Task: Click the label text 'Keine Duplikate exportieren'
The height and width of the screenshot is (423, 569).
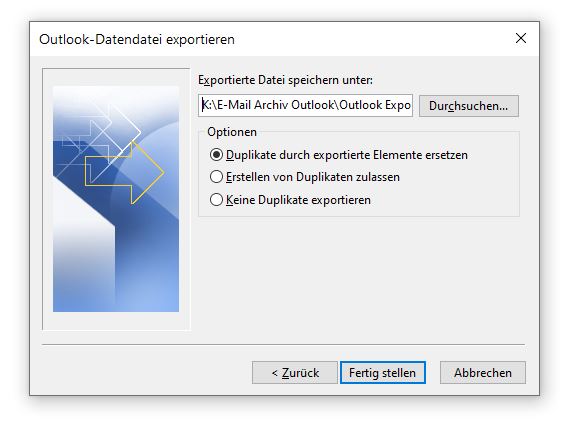Action: pos(298,200)
